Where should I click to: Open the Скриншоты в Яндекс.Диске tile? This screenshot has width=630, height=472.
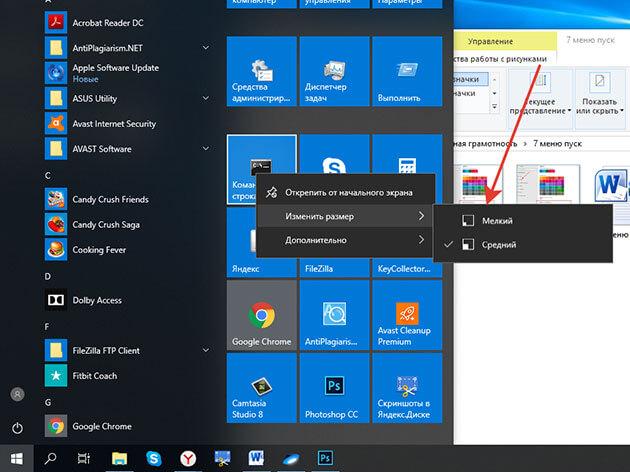pos(407,388)
